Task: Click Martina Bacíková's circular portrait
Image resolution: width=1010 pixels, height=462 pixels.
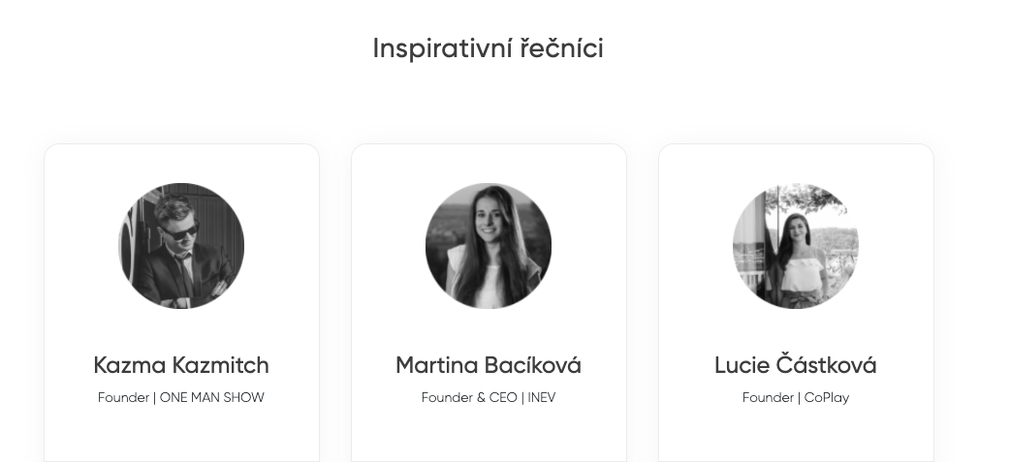Action: click(x=488, y=245)
